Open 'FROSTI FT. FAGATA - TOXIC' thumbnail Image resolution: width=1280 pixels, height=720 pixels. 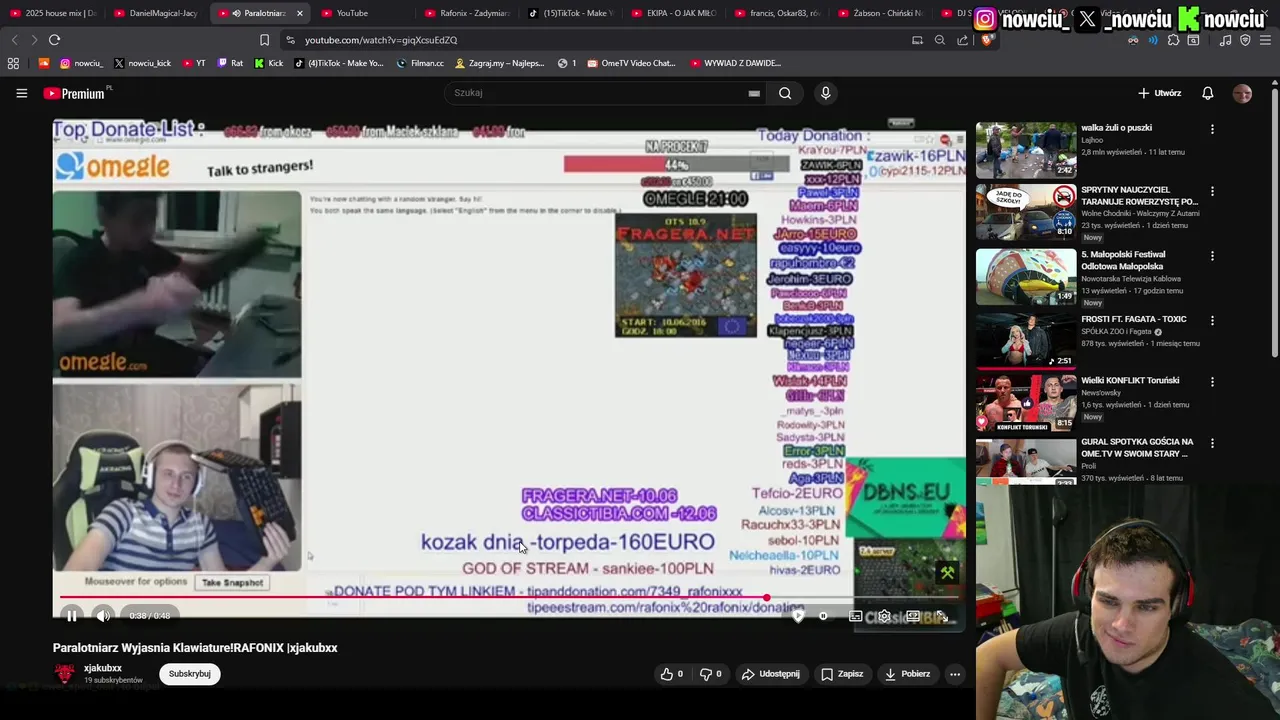point(1026,341)
